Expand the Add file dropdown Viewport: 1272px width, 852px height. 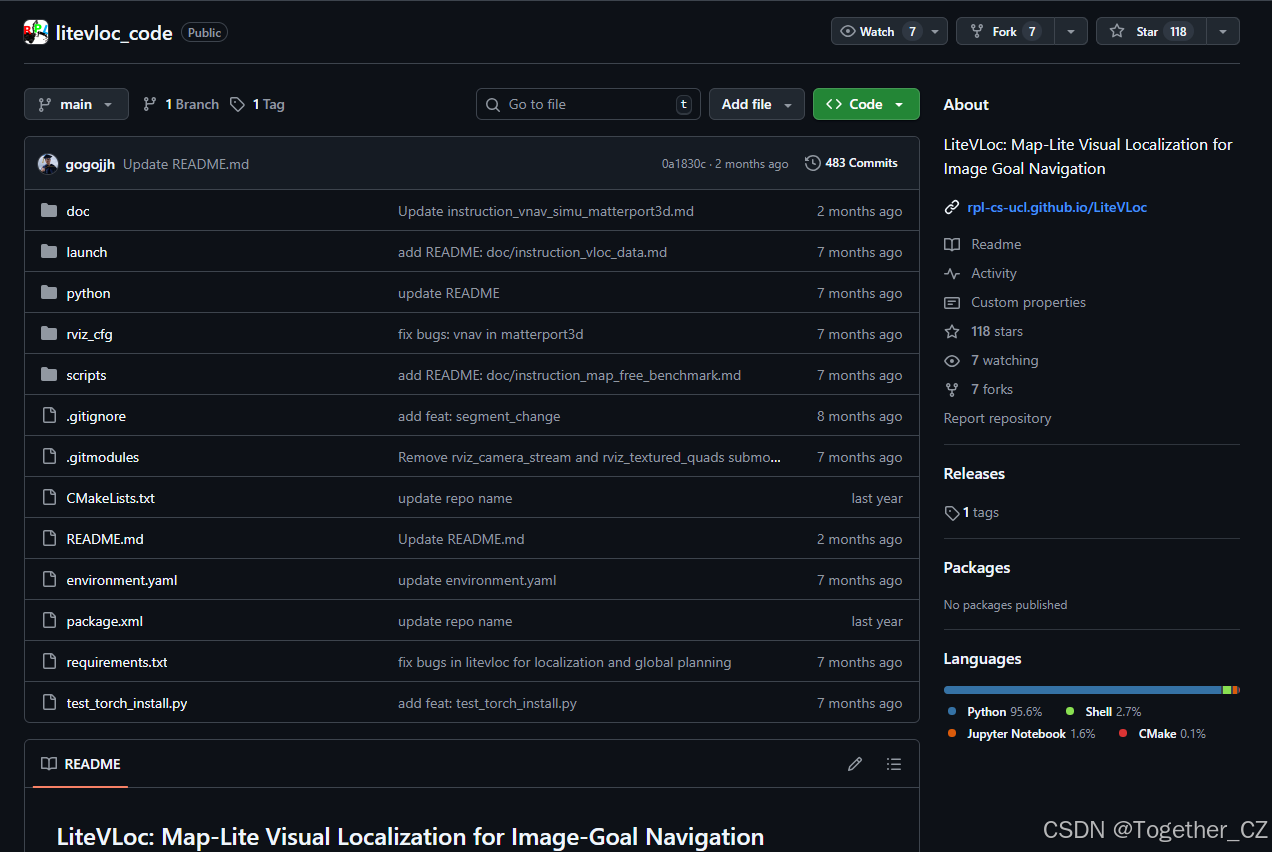point(757,104)
